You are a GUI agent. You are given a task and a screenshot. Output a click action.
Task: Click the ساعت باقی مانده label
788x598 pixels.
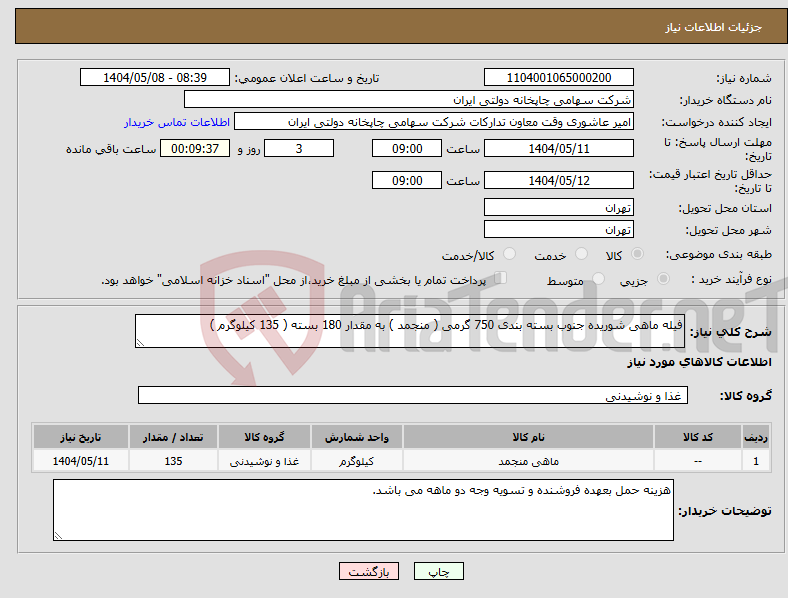click(x=111, y=149)
